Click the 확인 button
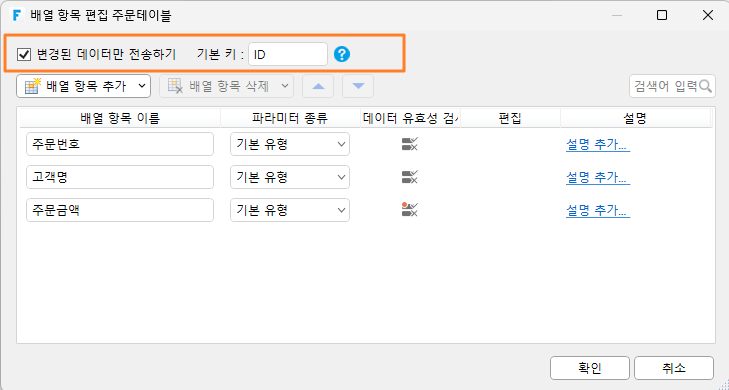This screenshot has height=390, width=729. 590,368
